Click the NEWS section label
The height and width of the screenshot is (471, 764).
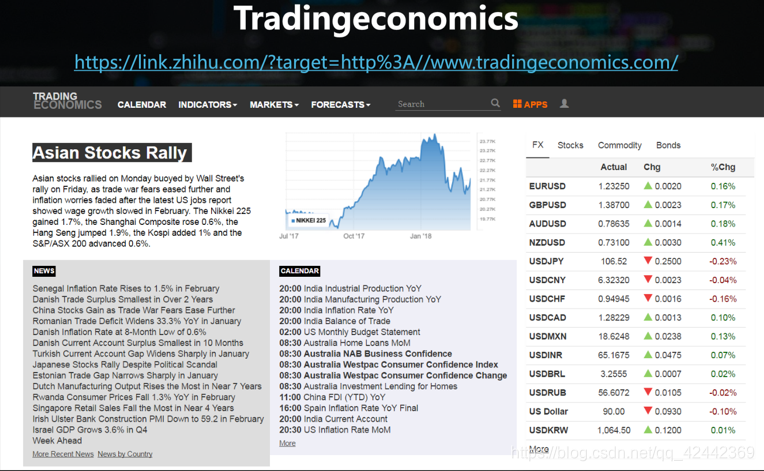[44, 271]
